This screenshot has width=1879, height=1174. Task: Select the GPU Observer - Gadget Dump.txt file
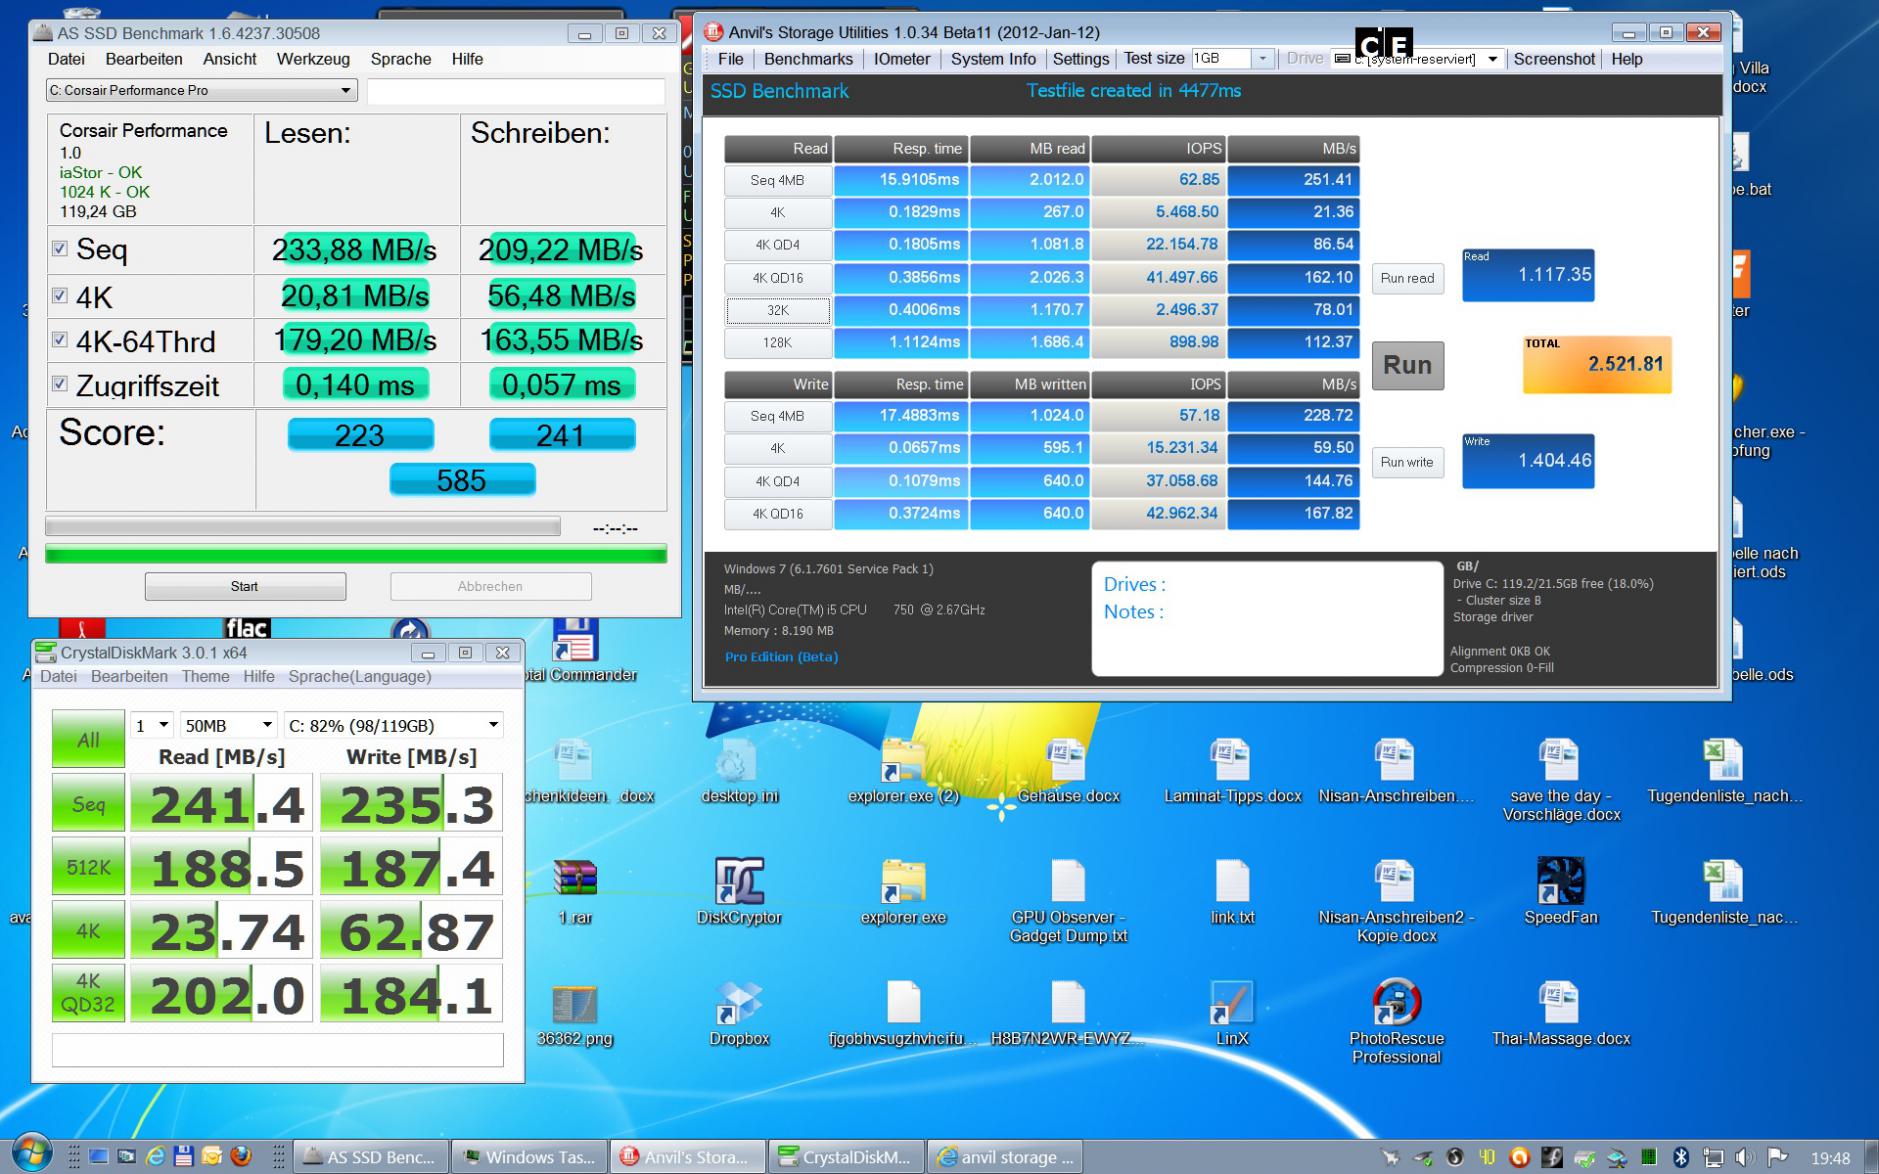[x=1068, y=900]
